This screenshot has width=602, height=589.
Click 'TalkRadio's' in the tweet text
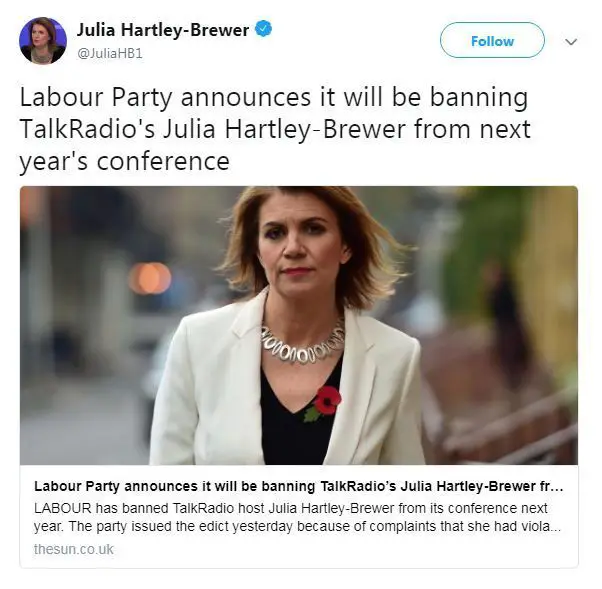click(87, 129)
